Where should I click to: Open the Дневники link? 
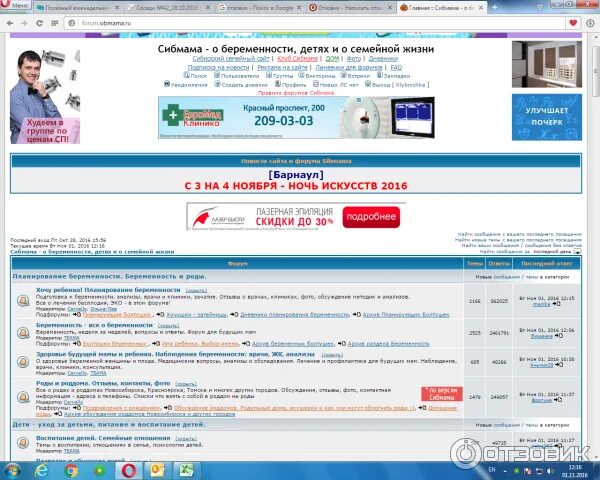click(x=383, y=59)
